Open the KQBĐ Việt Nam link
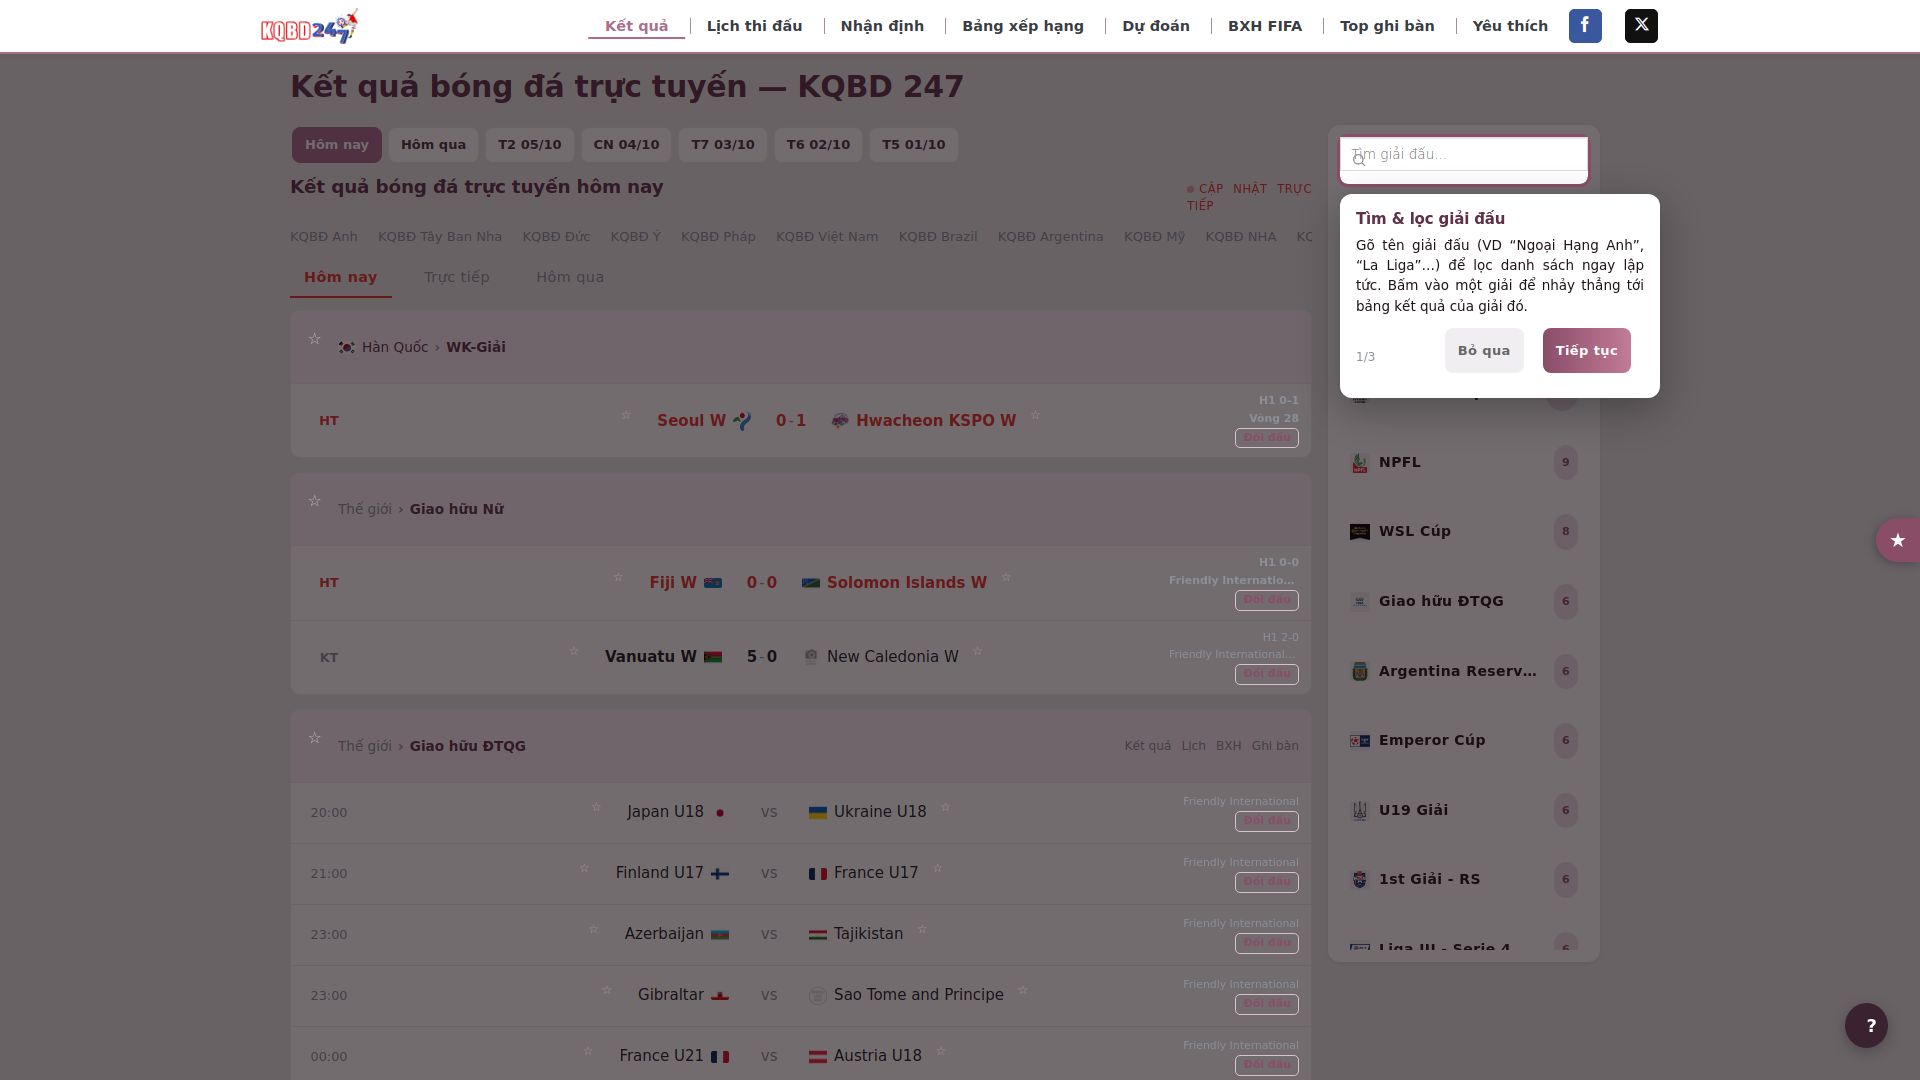 [x=827, y=237]
